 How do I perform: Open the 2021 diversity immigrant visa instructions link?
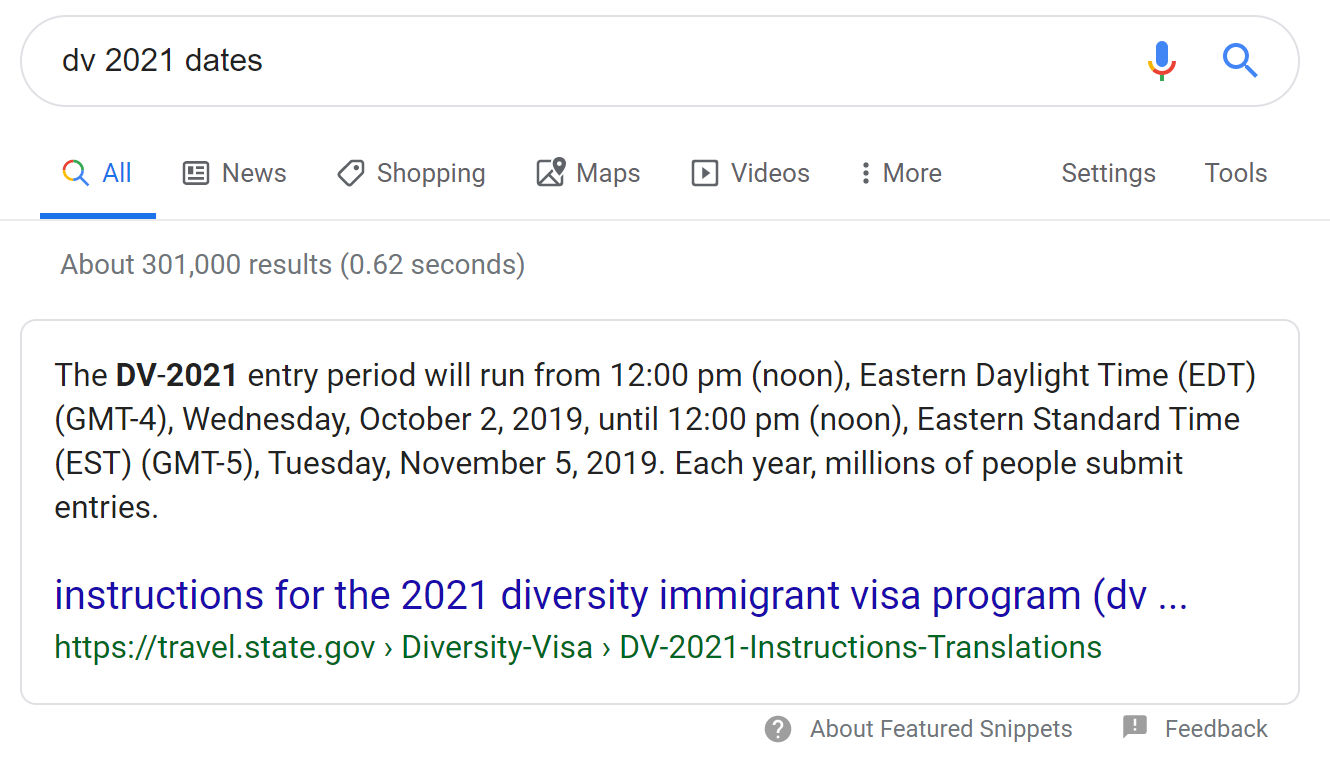pyautogui.click(x=620, y=595)
